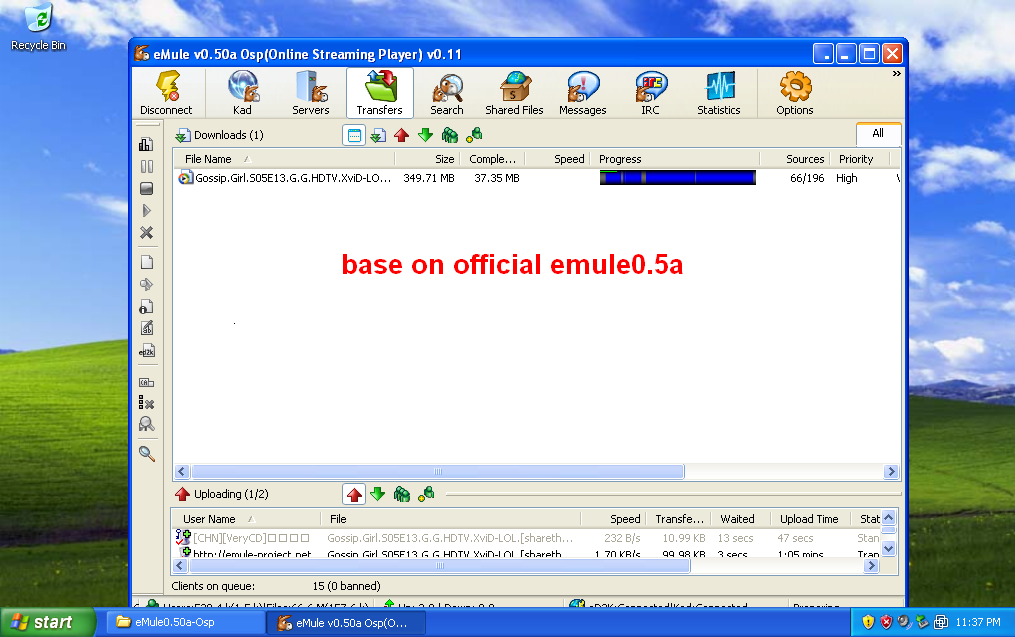
Task: Sort uploads by User Name column
Action: [x=246, y=519]
